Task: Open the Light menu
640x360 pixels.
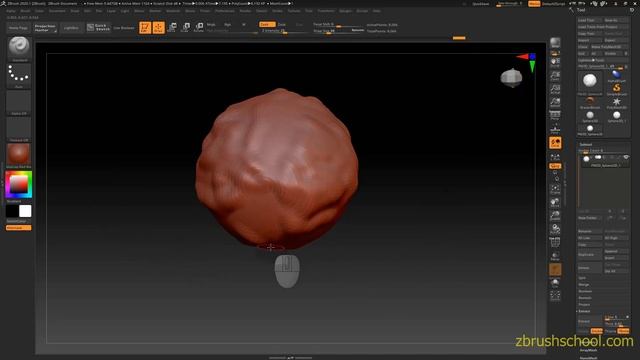Action: coord(124,11)
